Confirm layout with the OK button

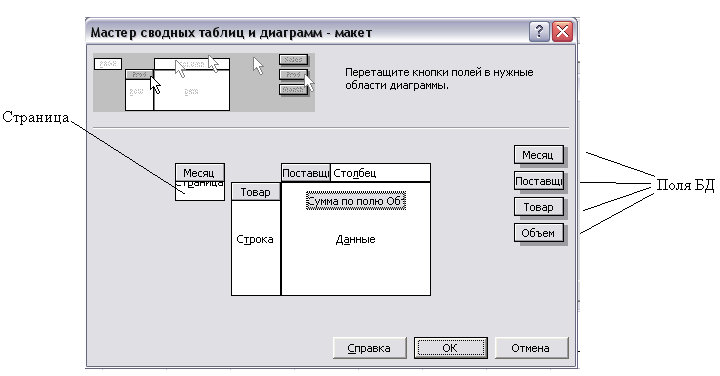tap(450, 348)
